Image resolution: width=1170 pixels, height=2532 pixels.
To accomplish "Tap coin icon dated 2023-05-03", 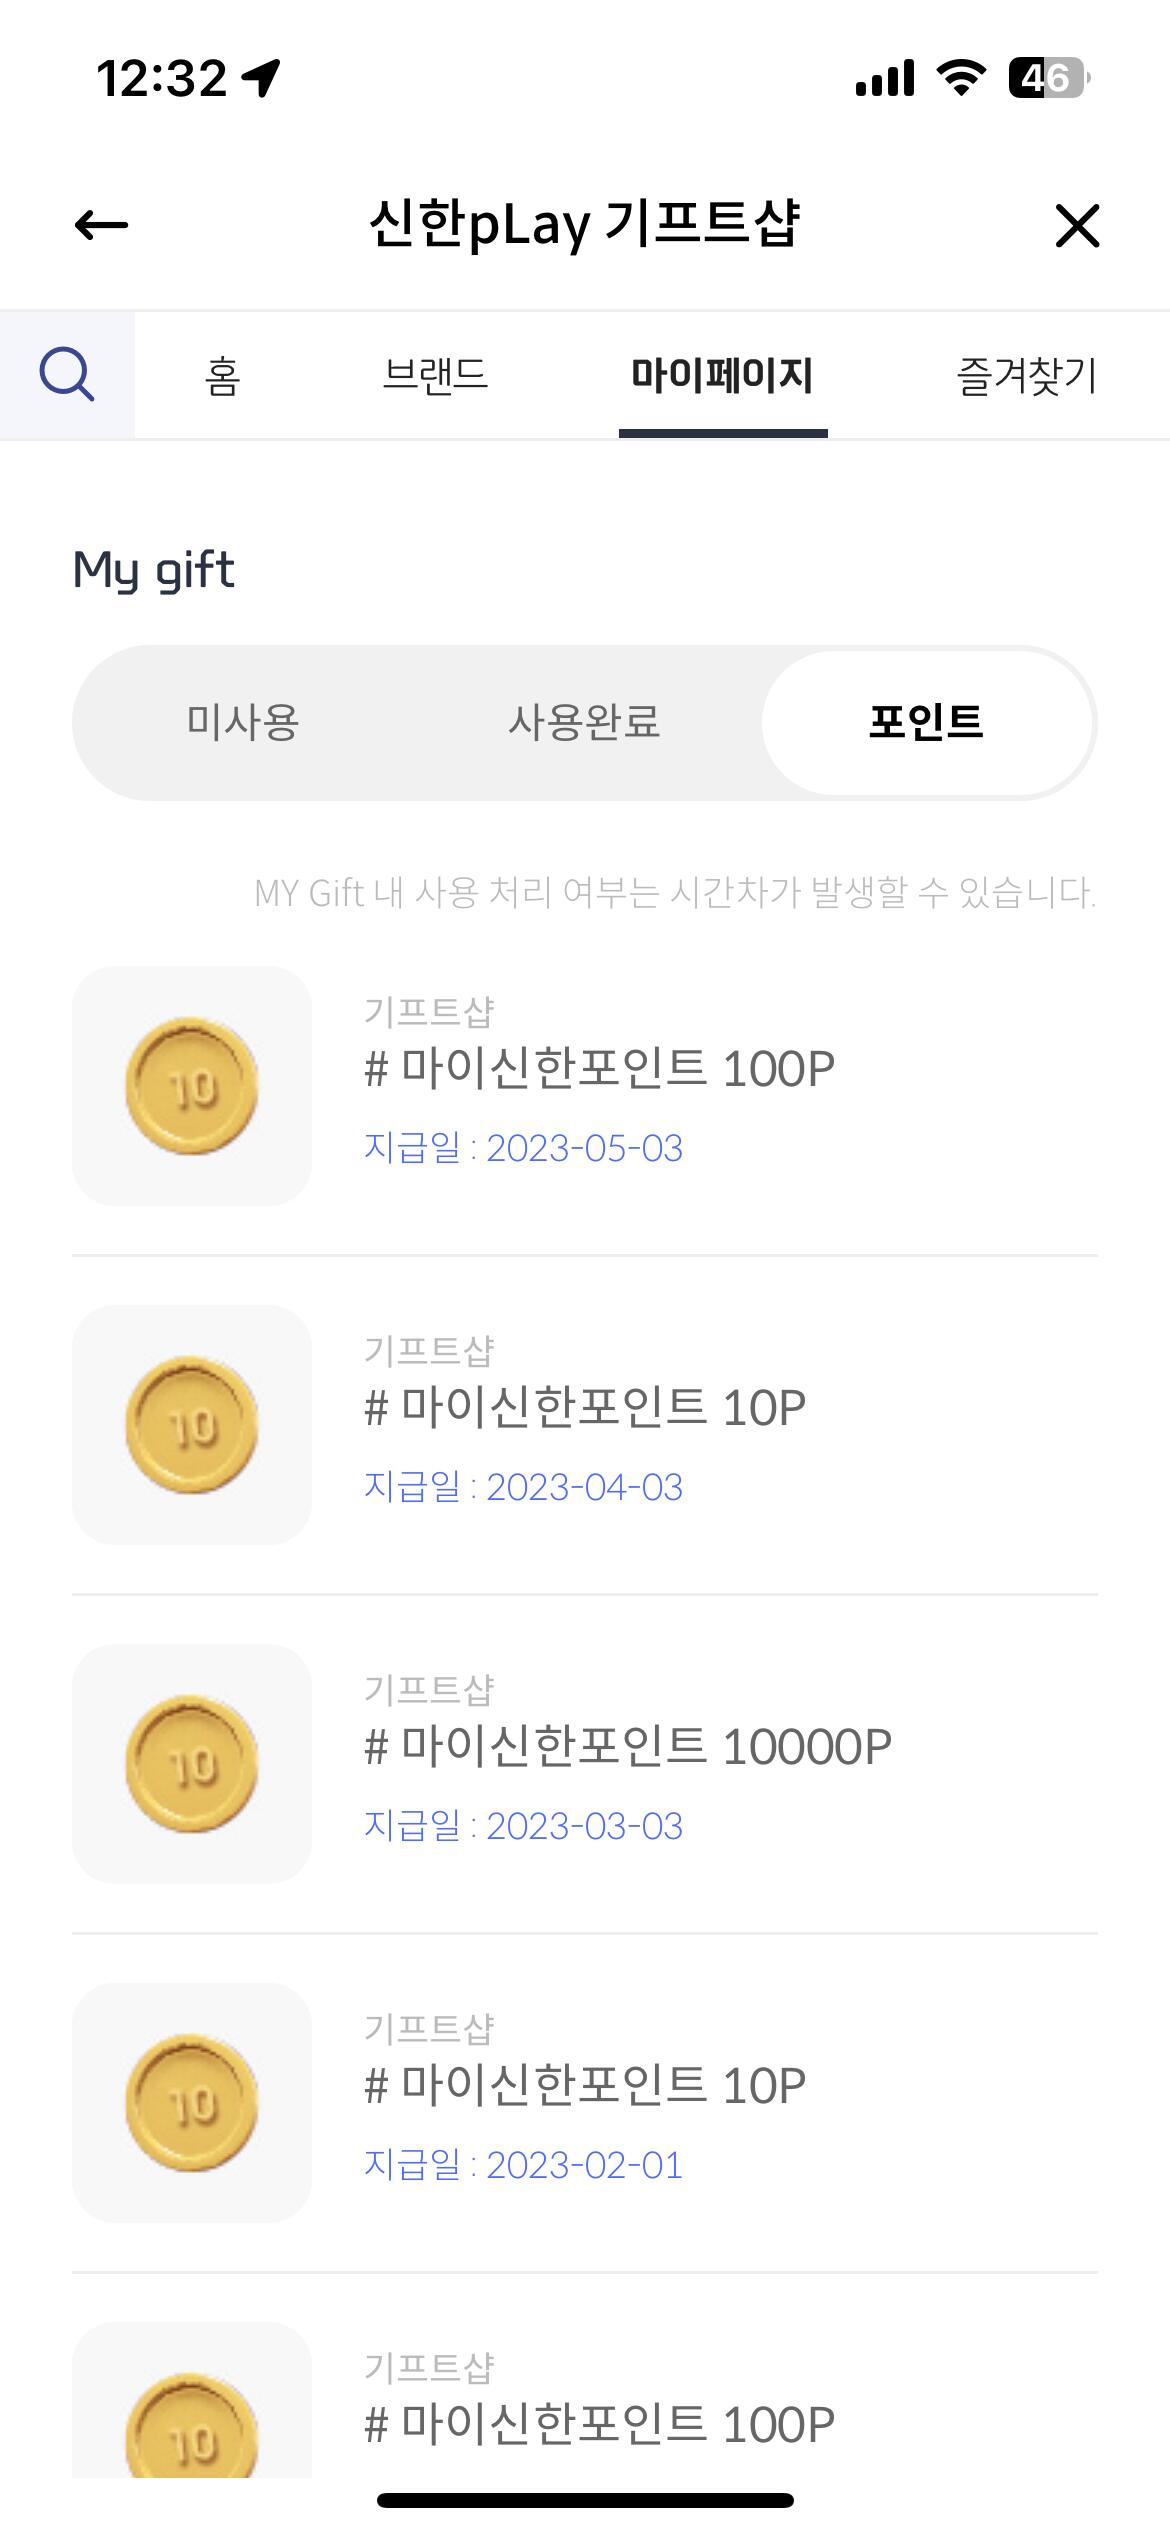I will coord(192,1086).
